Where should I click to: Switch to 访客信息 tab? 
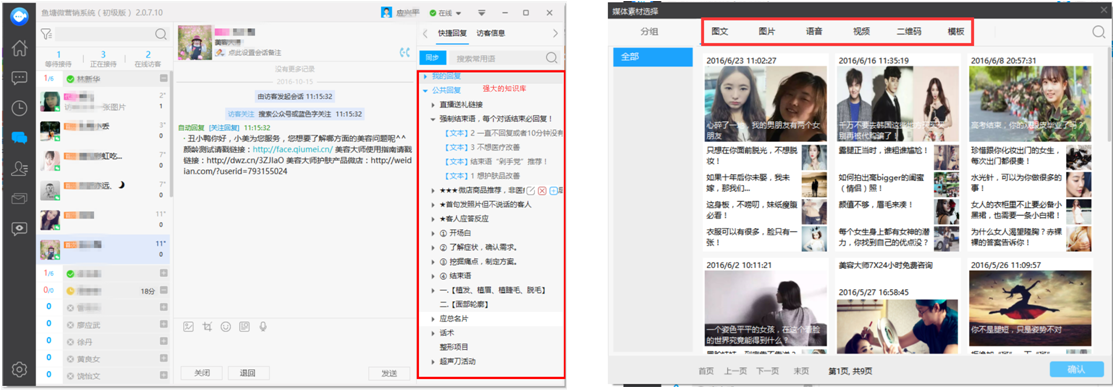[x=491, y=33]
